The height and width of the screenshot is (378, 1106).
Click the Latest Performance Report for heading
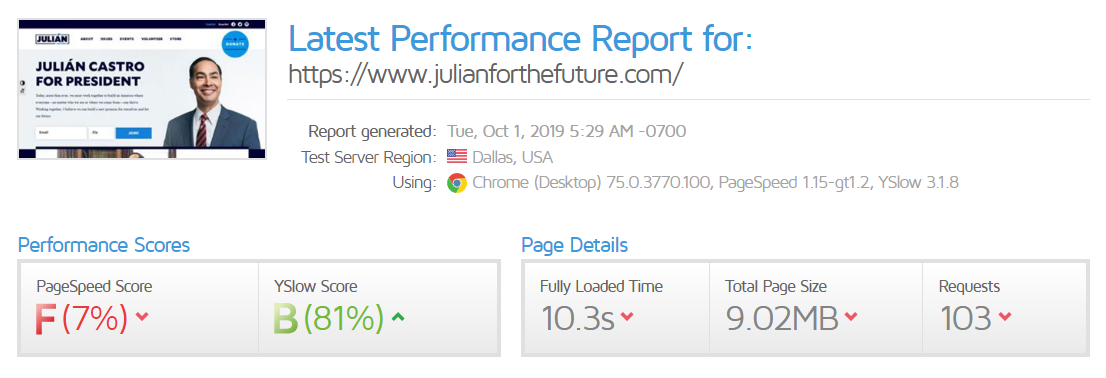click(x=521, y=38)
